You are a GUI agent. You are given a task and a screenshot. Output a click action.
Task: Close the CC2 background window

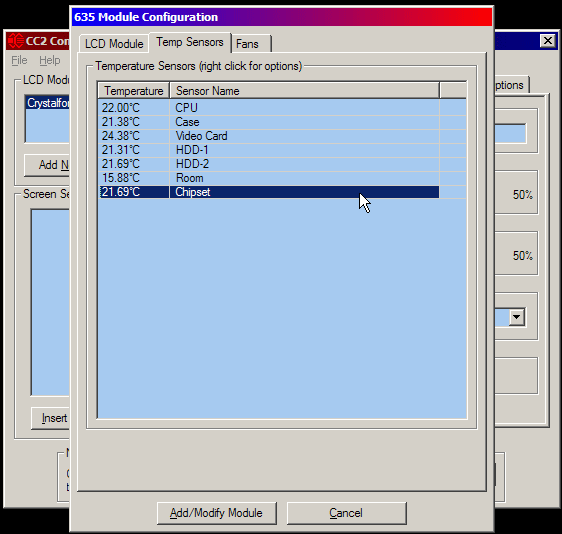[548, 40]
